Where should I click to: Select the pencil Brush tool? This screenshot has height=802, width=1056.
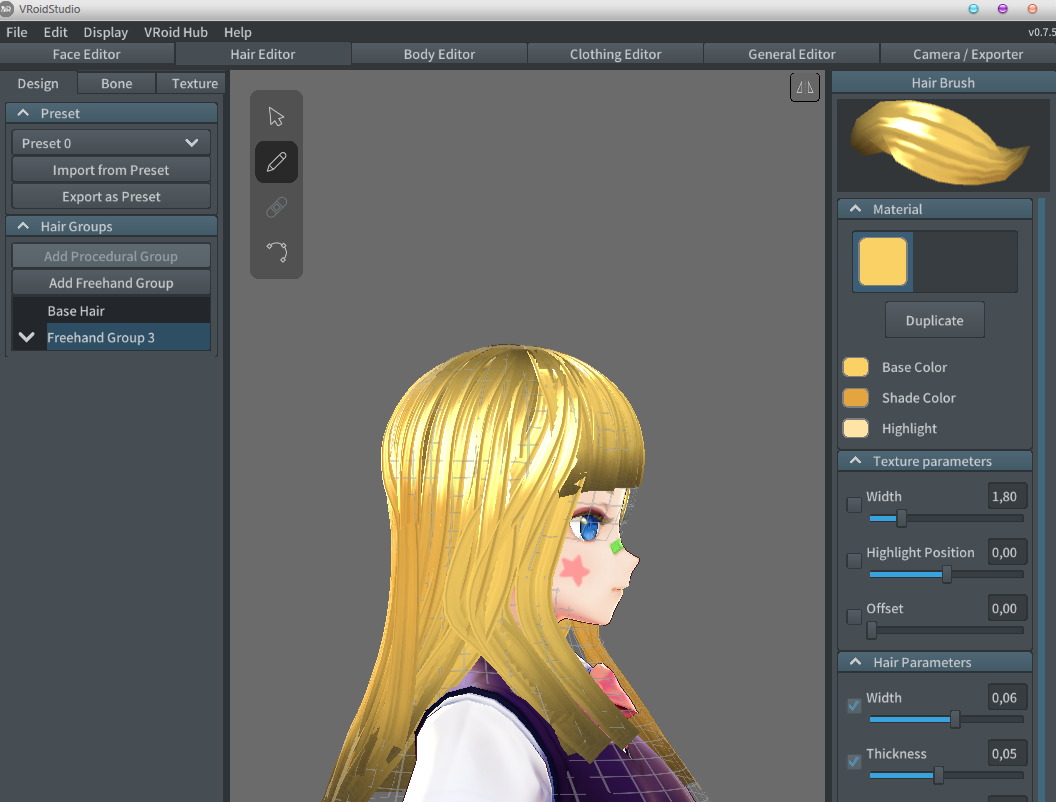(x=276, y=162)
